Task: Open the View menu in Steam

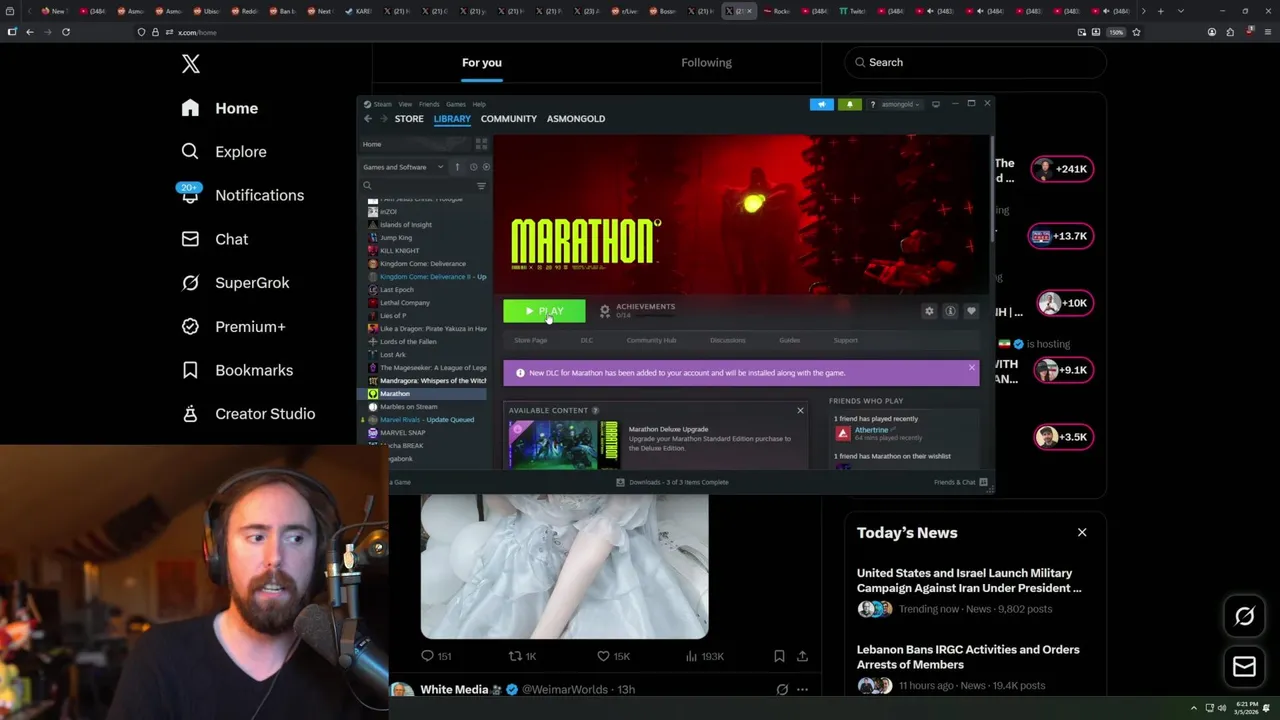Action: click(405, 104)
